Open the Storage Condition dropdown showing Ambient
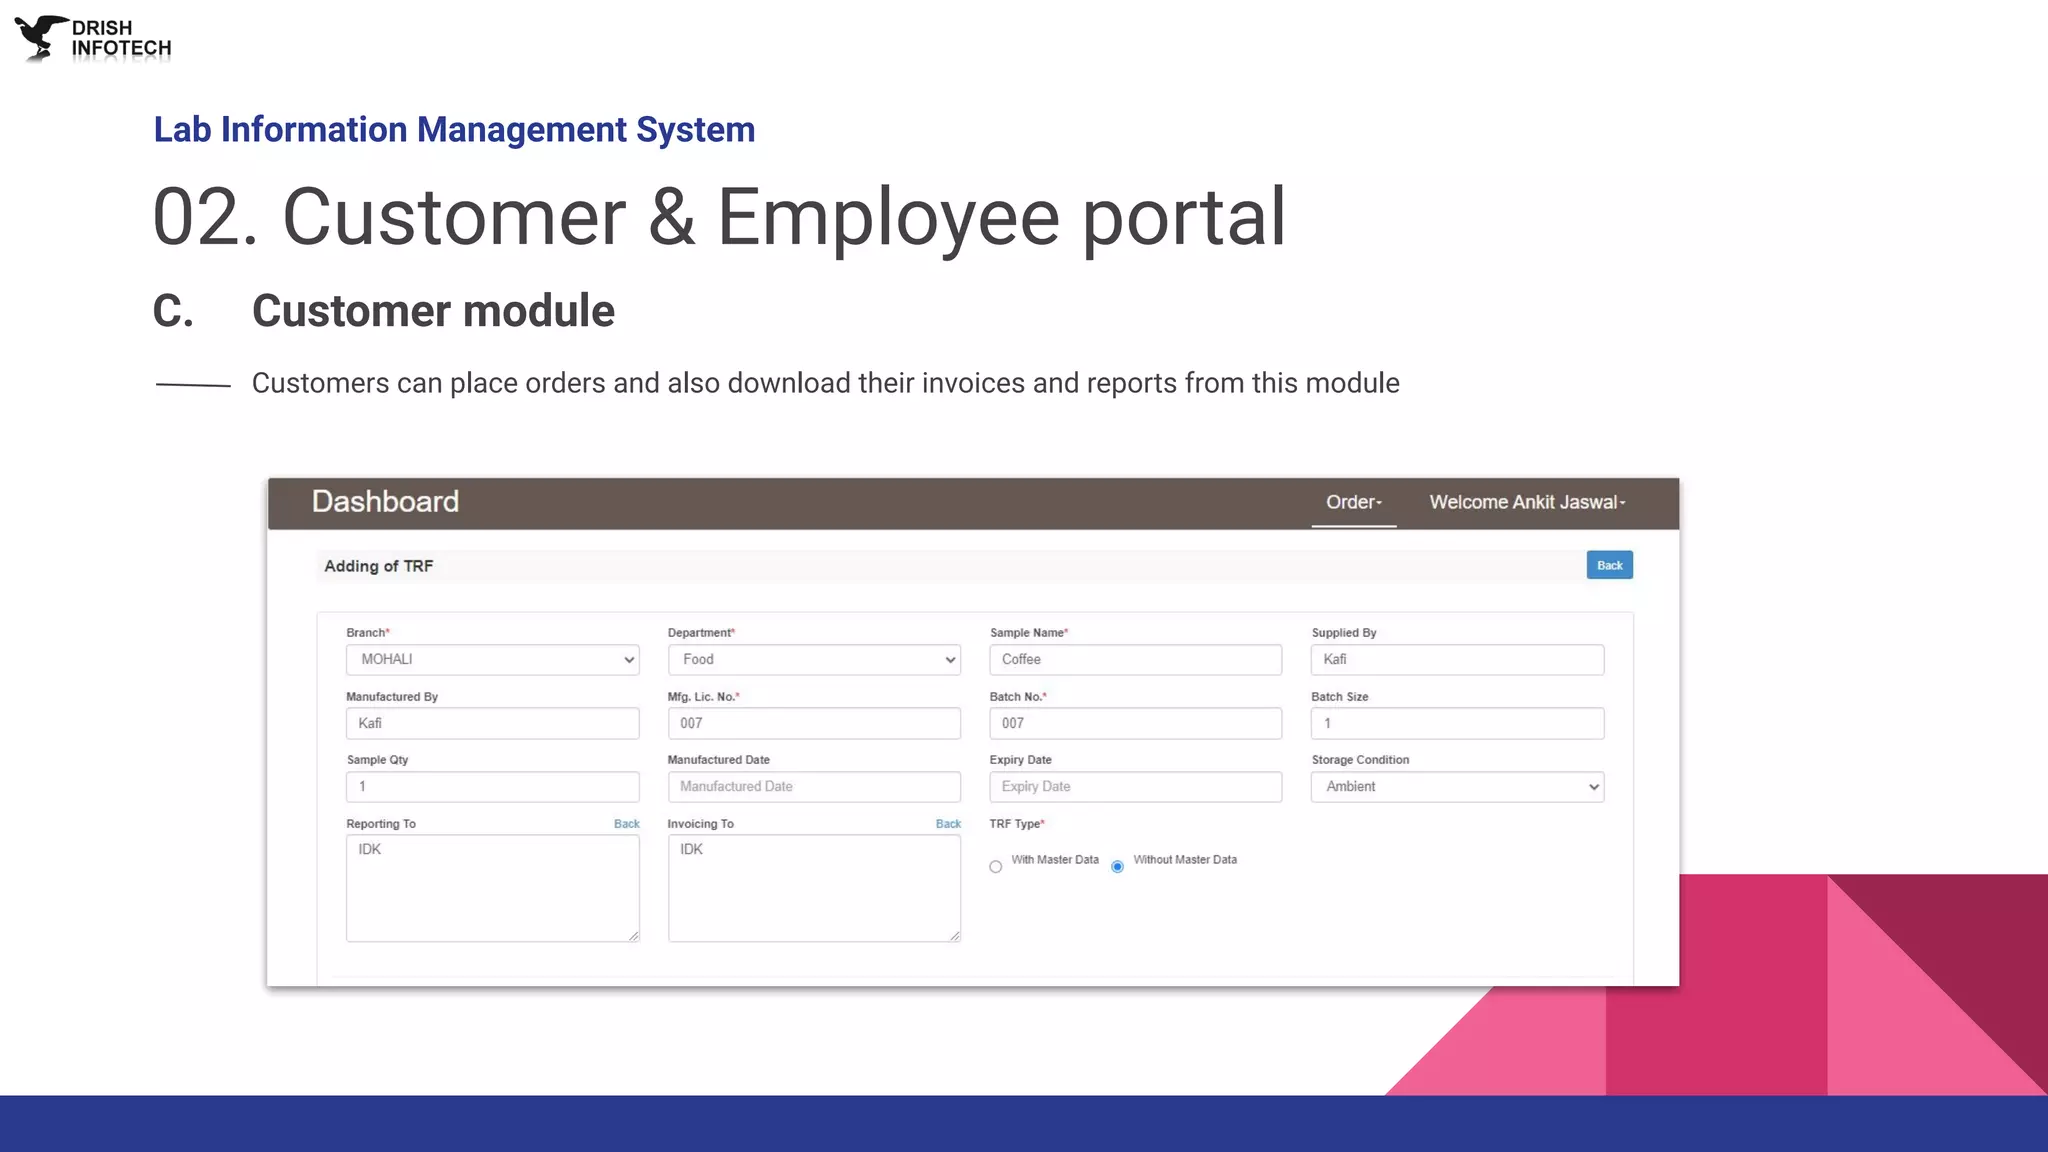 [x=1457, y=787]
